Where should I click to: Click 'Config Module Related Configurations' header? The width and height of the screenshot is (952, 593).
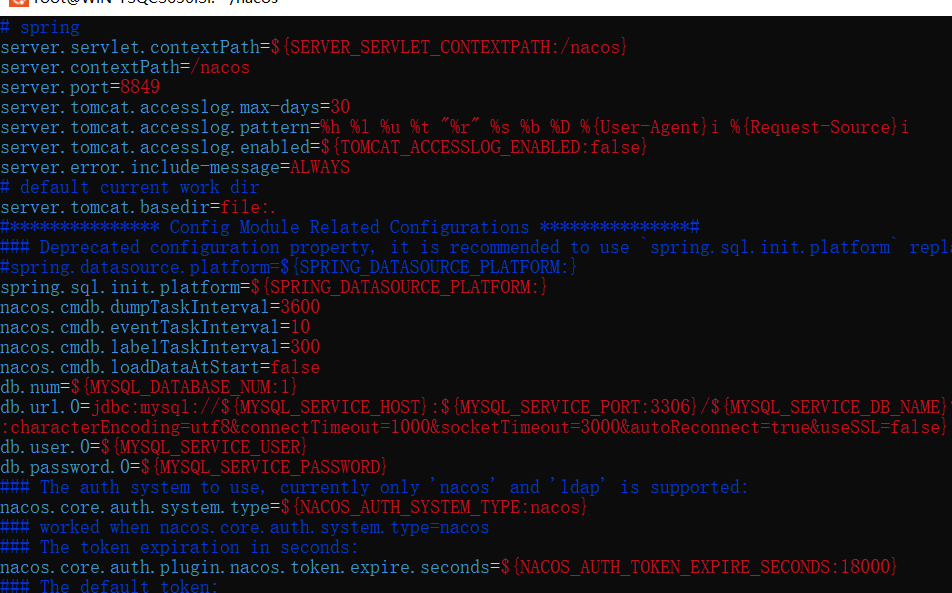(349, 227)
